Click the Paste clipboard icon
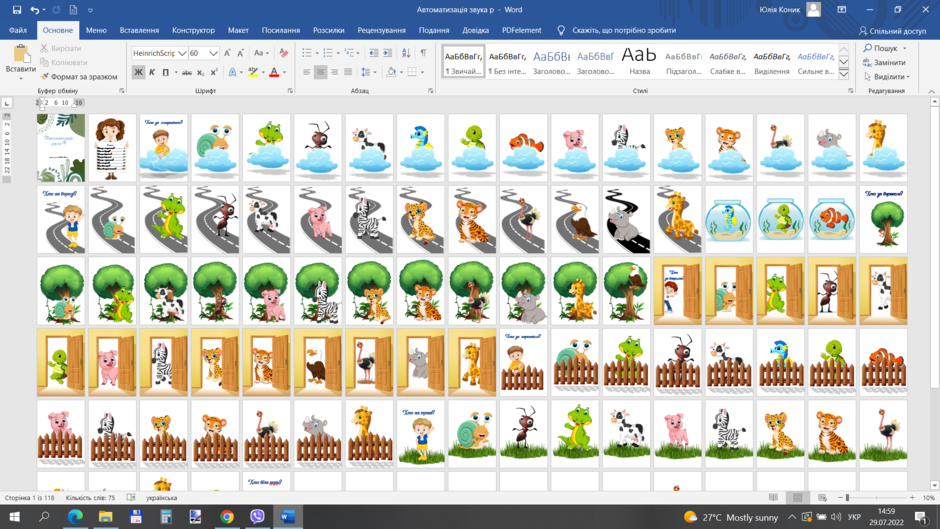 click(21, 54)
